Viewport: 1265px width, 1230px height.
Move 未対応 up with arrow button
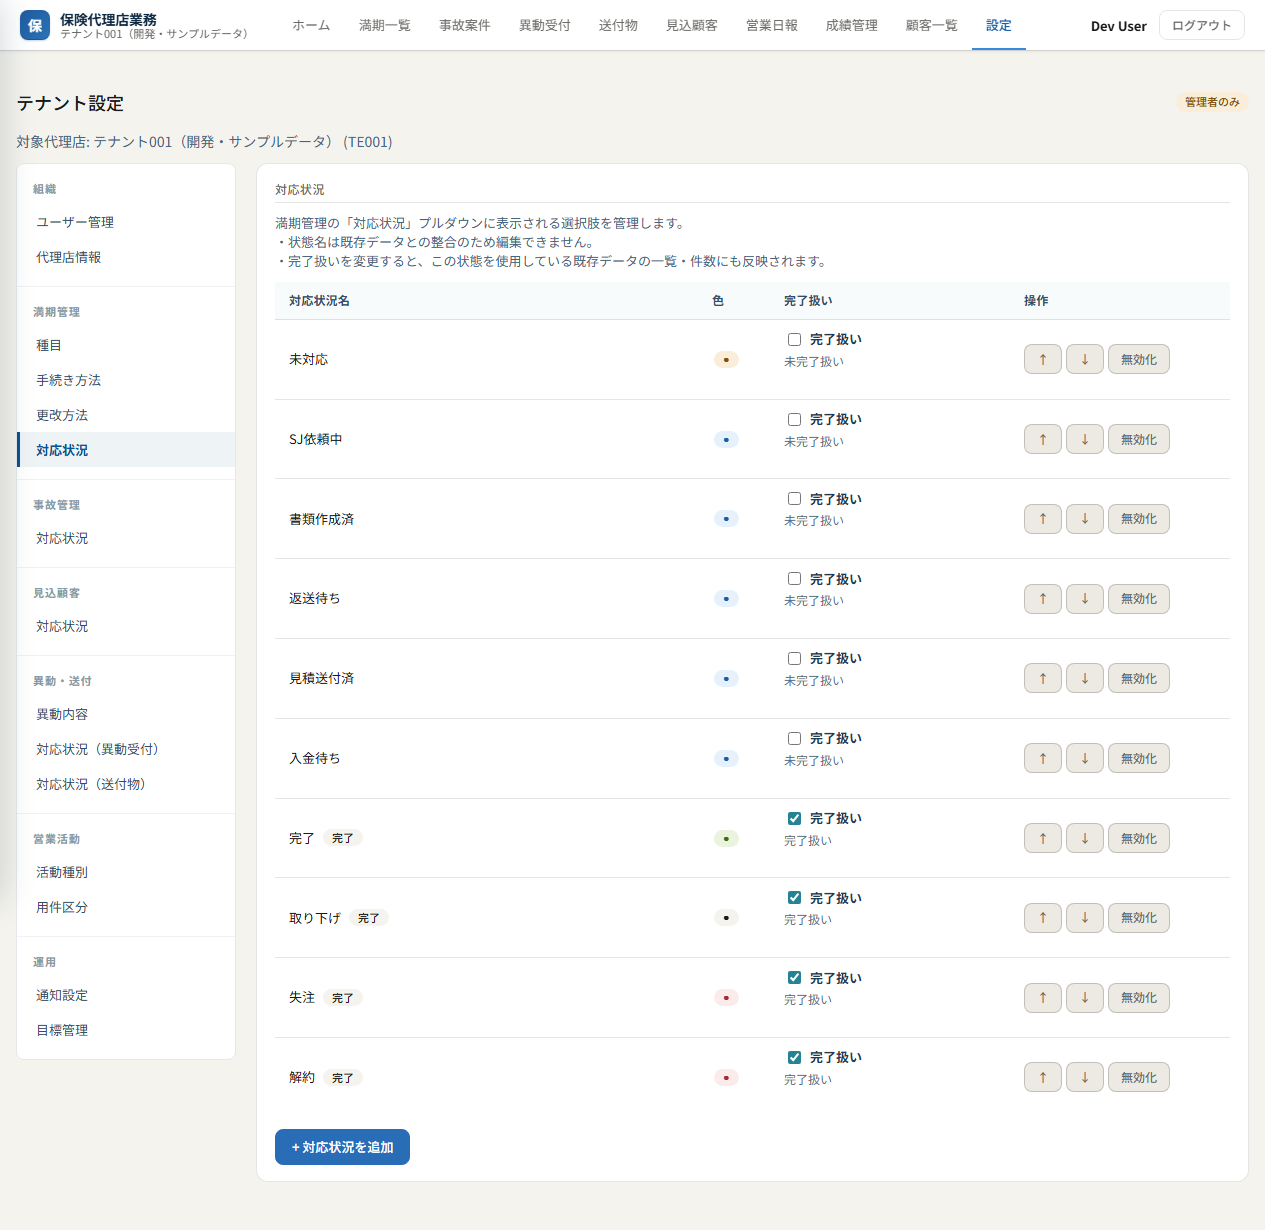point(1043,359)
